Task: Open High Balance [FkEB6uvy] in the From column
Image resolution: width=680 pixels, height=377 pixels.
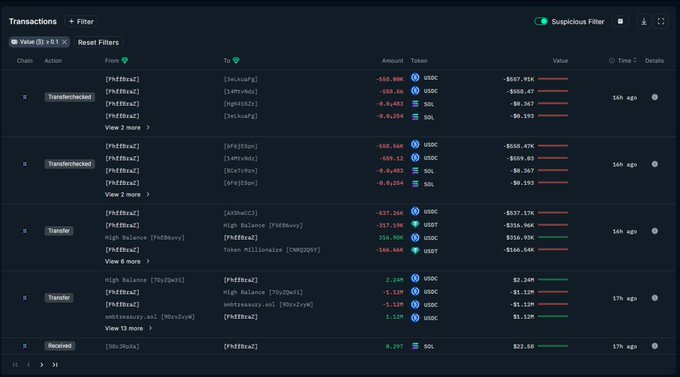Action: point(144,237)
